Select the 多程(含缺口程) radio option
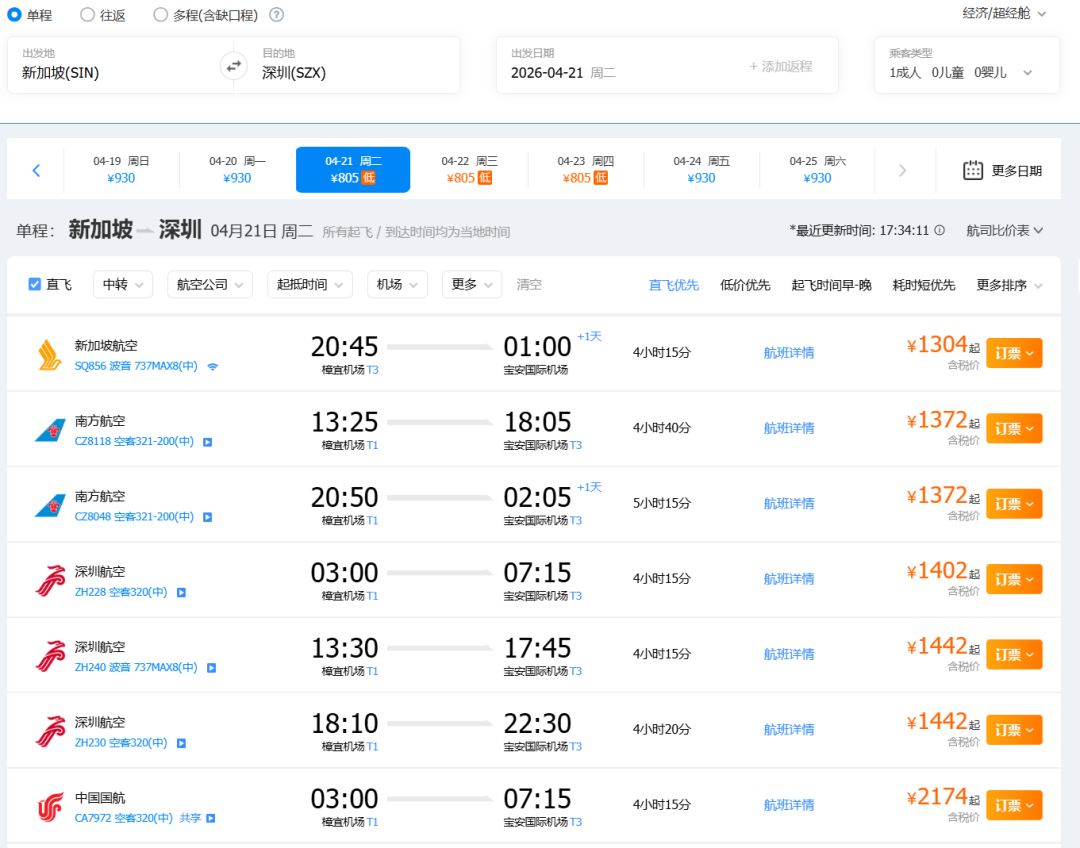This screenshot has height=848, width=1080. (161, 15)
